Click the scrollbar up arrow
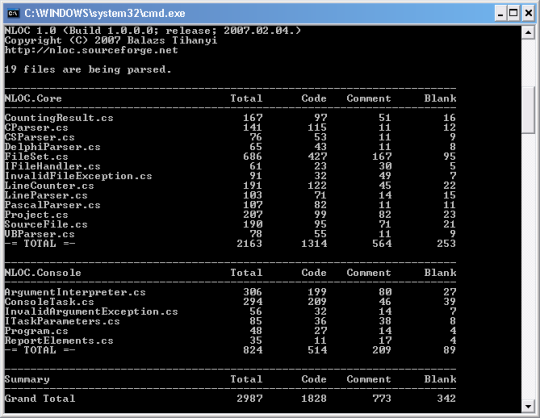 point(528,33)
